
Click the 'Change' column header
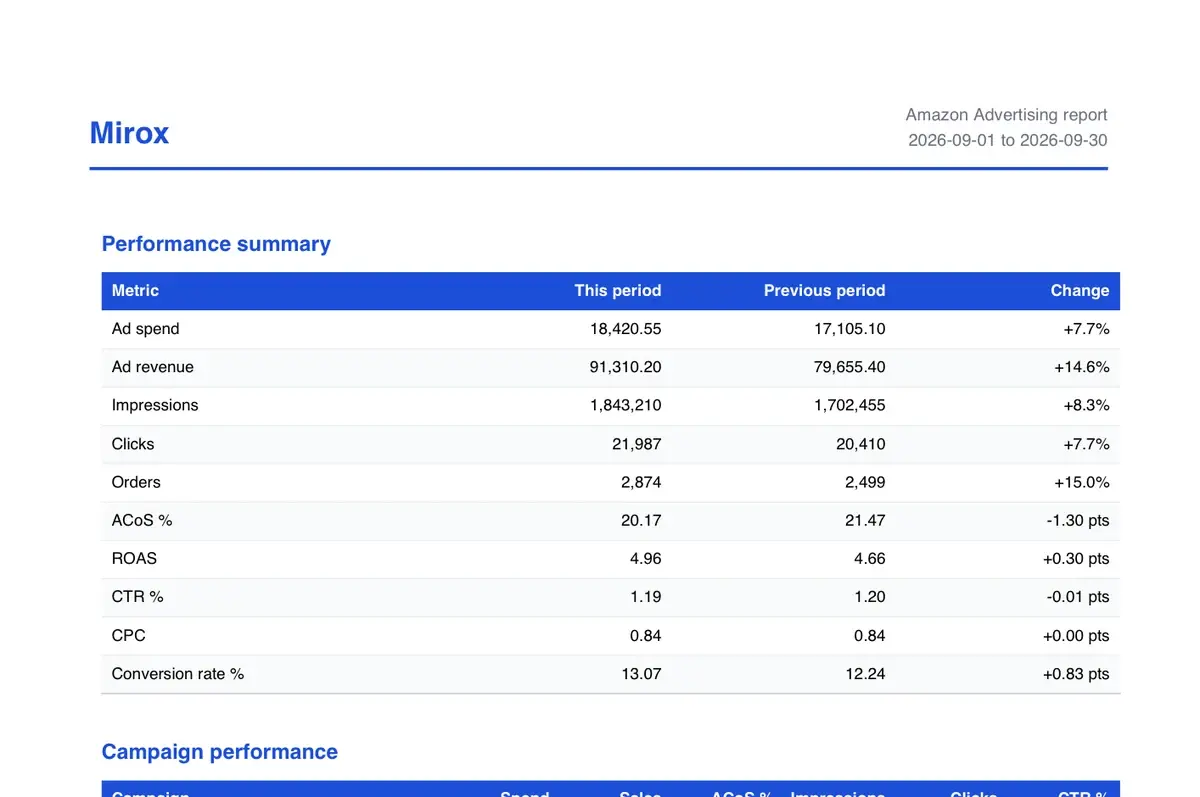coord(1079,291)
